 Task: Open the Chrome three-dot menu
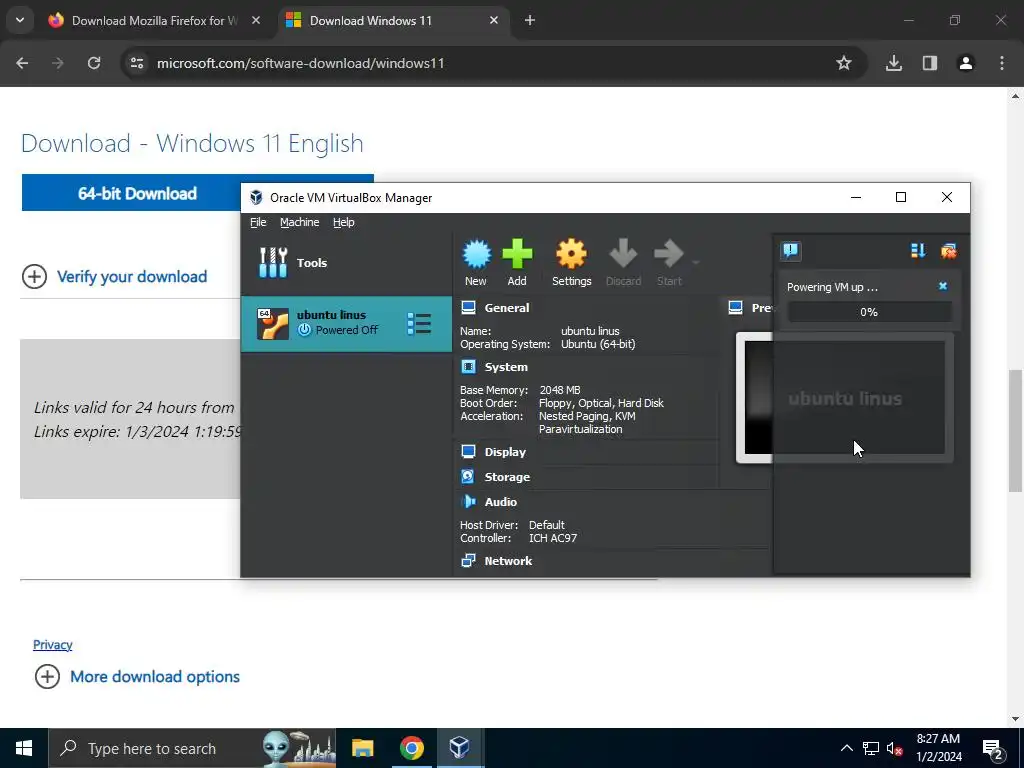(1002, 63)
